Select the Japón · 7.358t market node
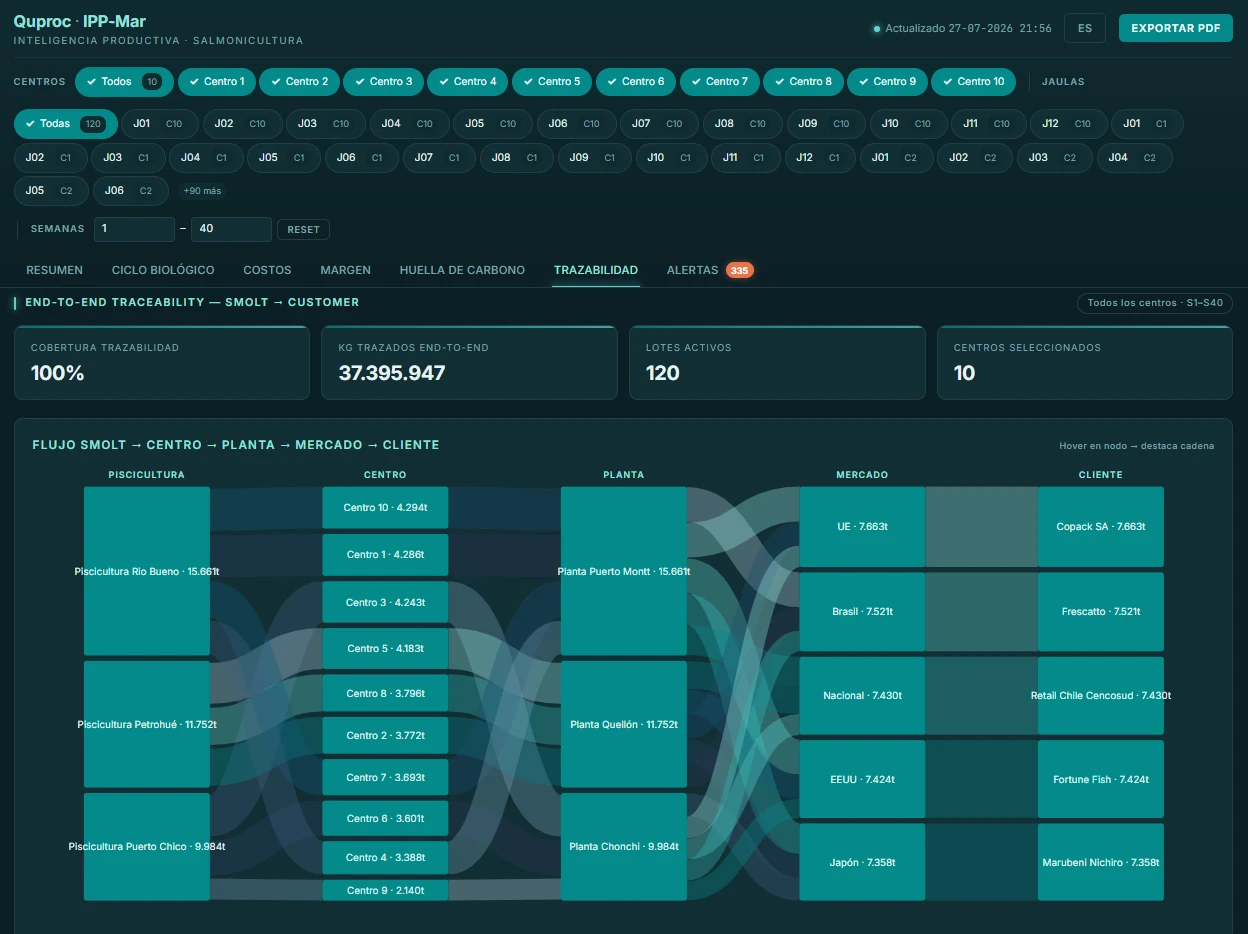Image resolution: width=1248 pixels, height=934 pixels. tap(862, 862)
